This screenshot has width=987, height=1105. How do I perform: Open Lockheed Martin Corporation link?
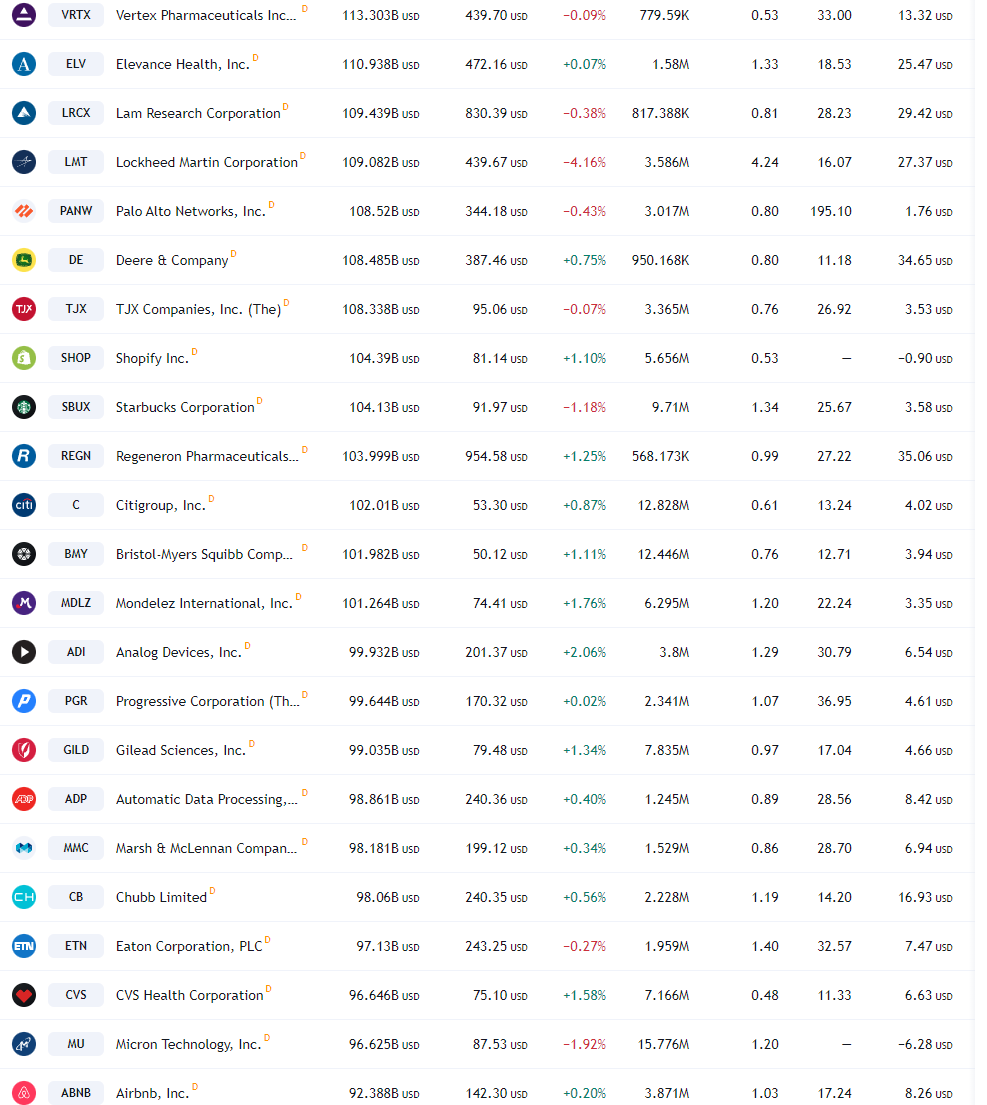coord(206,162)
